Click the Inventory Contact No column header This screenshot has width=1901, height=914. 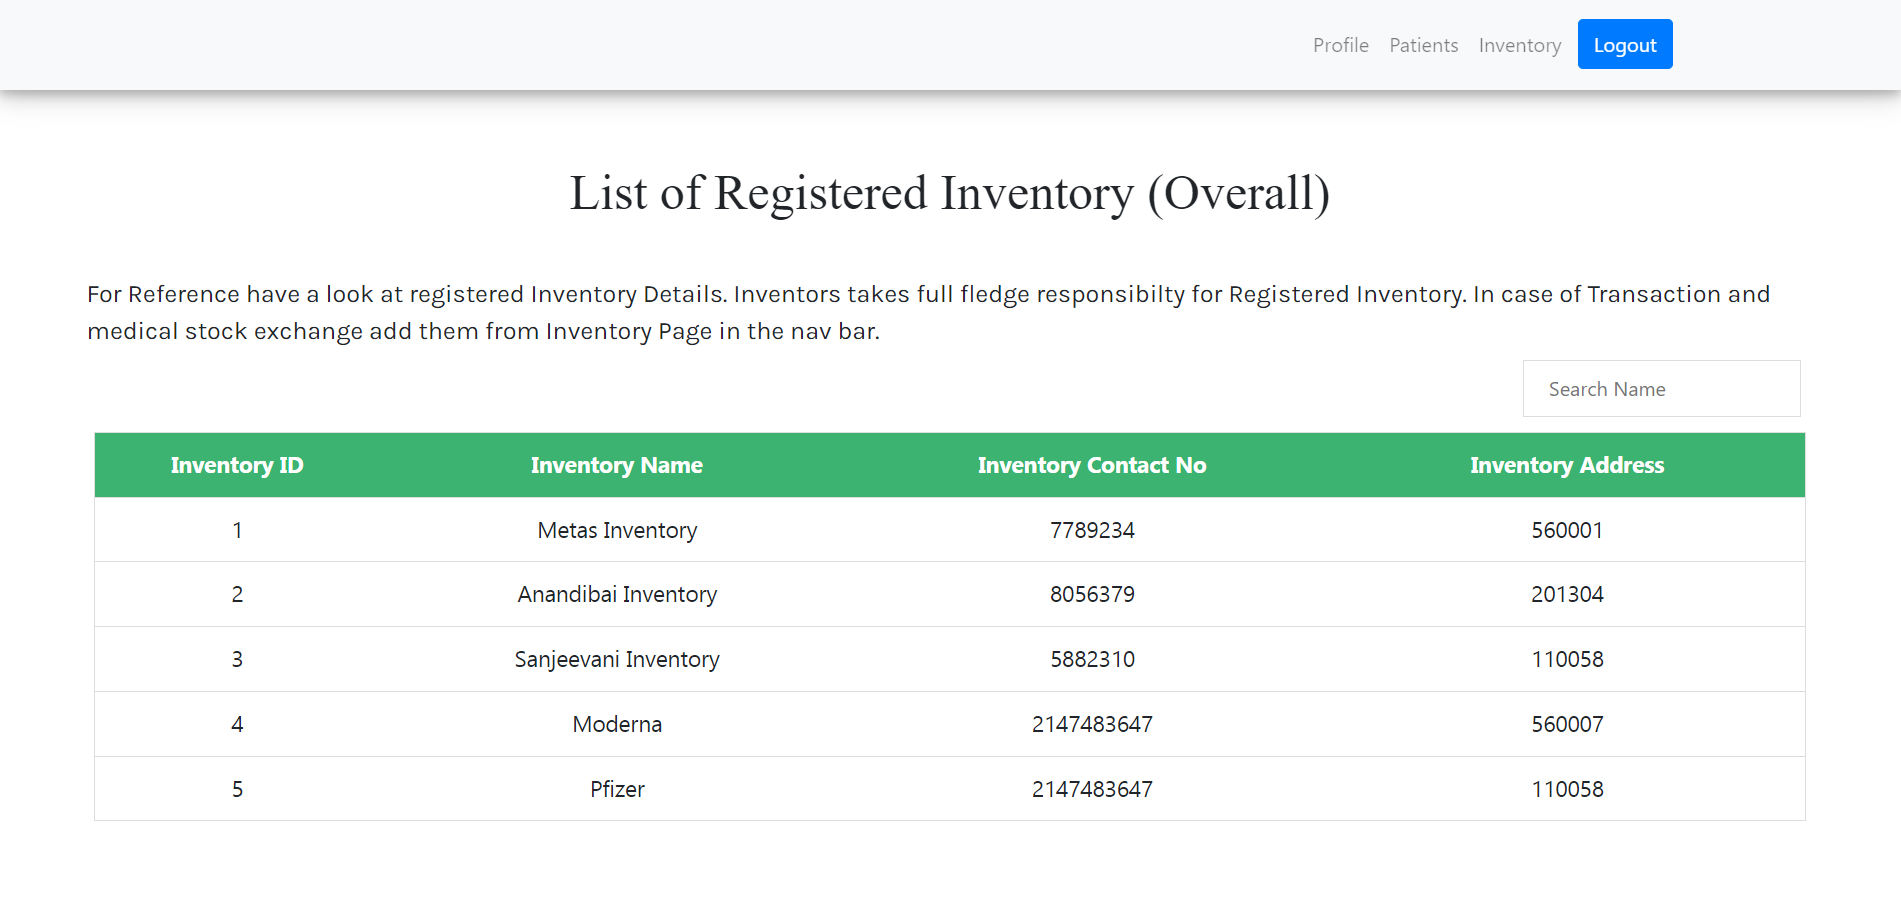click(1091, 465)
